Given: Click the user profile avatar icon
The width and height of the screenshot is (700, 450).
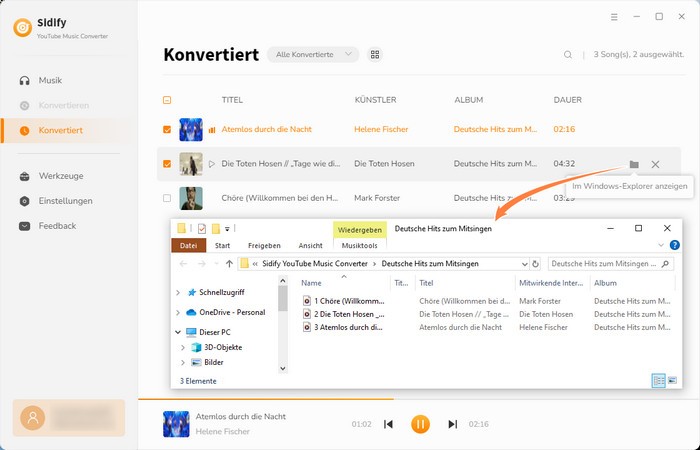Looking at the screenshot, I should 33,418.
